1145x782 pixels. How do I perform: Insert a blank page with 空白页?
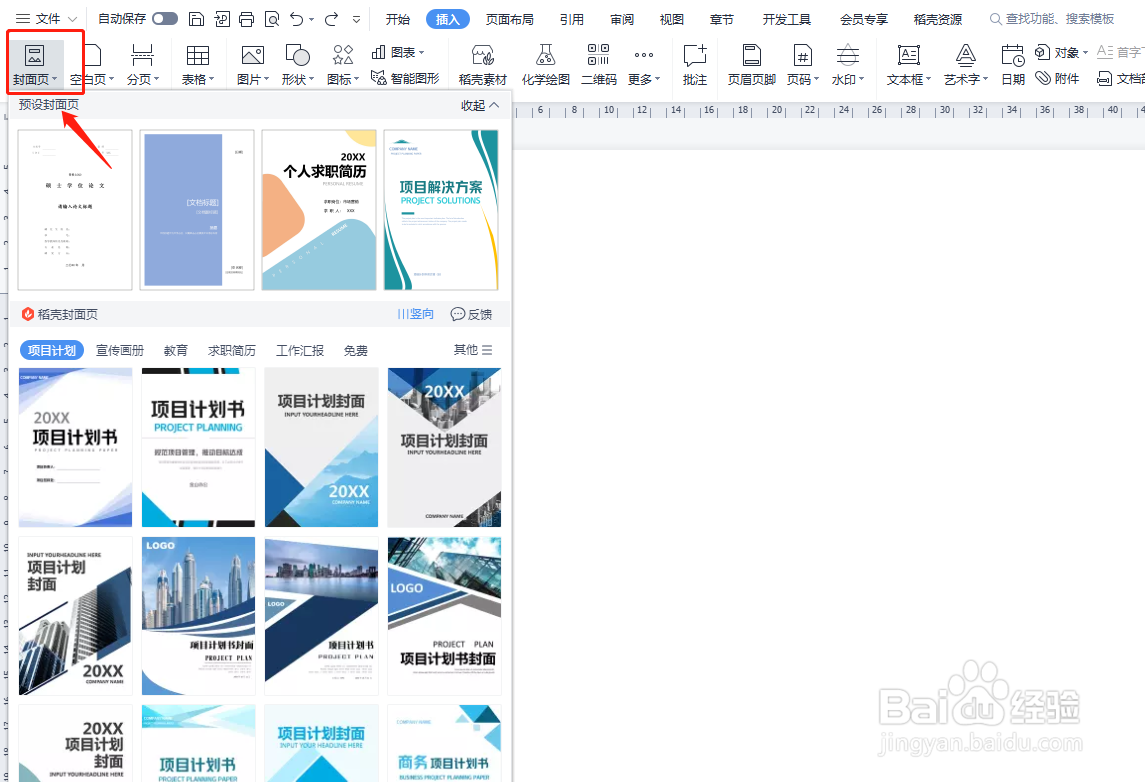click(93, 64)
